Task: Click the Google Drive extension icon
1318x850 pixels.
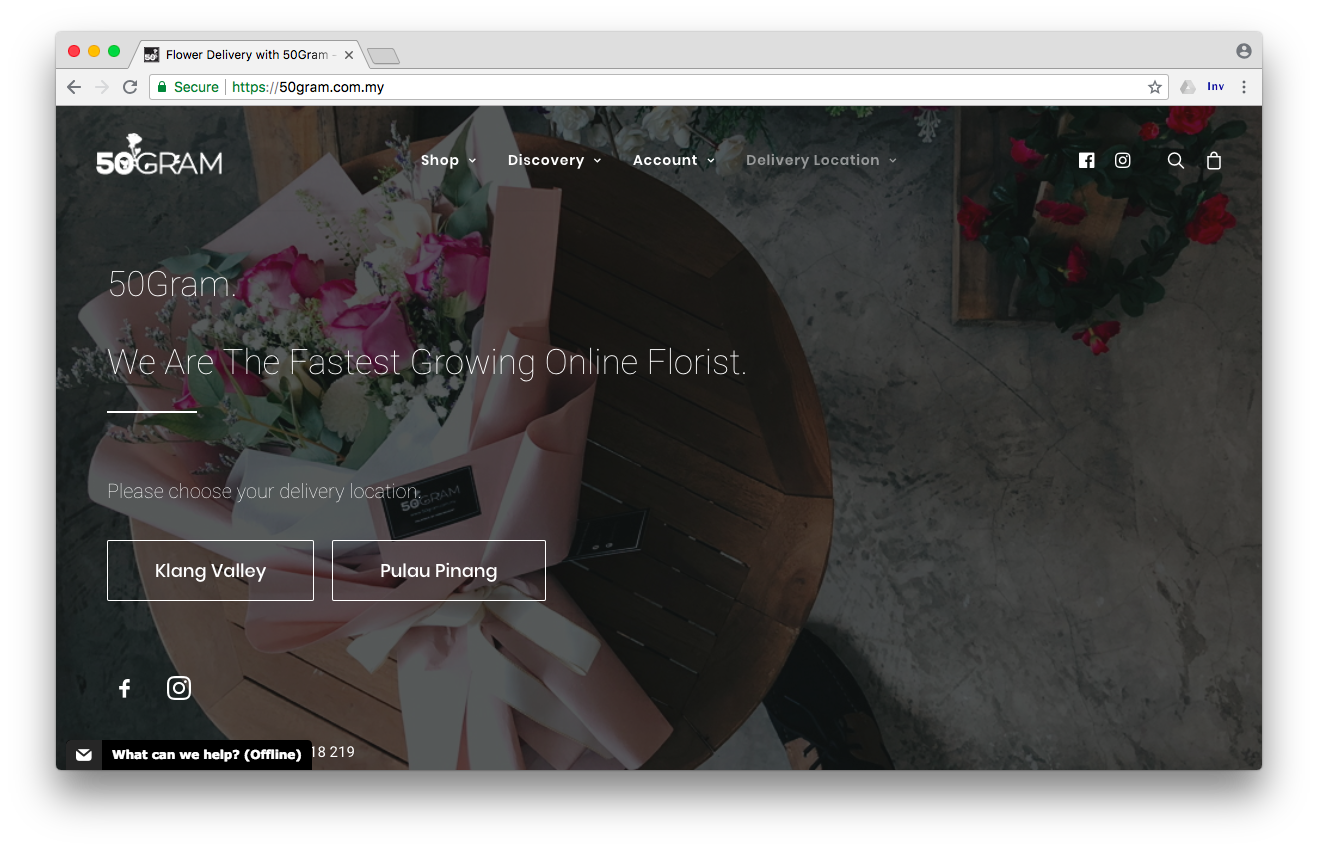Action: tap(1188, 87)
